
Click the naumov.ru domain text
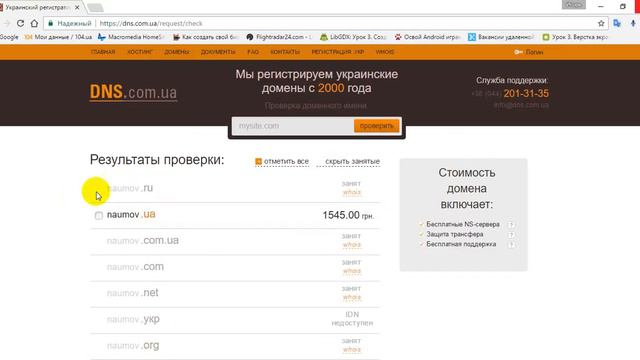pyautogui.click(x=130, y=188)
